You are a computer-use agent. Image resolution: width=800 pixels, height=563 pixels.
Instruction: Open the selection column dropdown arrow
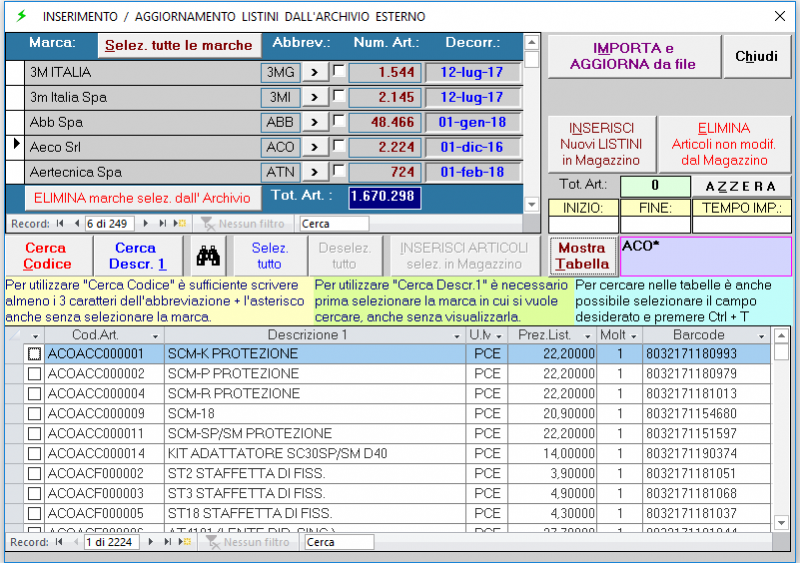[35, 336]
